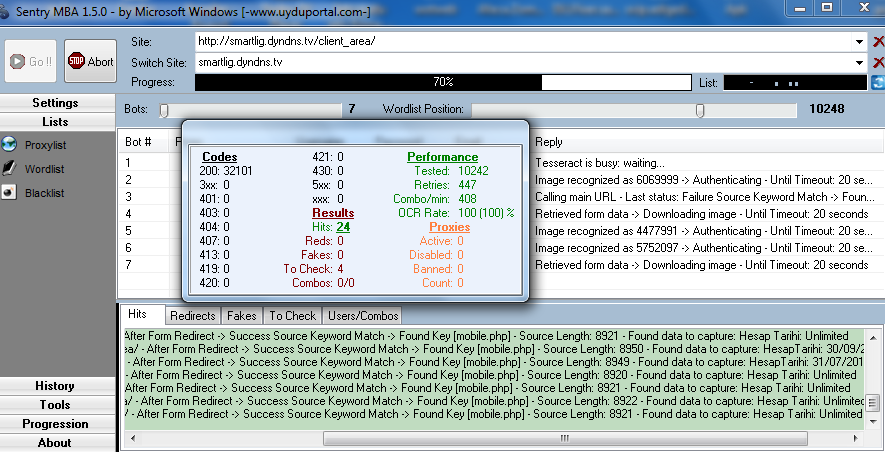Click the blue refresh icon next to List

(877, 82)
